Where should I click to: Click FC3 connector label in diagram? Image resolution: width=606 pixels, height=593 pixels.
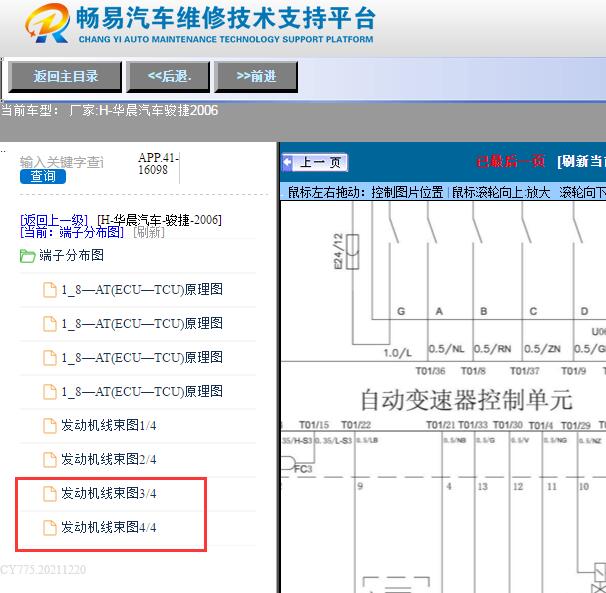point(303,469)
